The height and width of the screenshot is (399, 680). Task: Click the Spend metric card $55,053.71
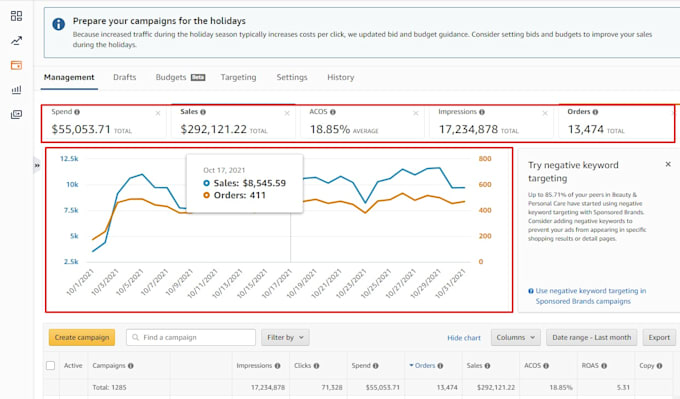pos(104,122)
